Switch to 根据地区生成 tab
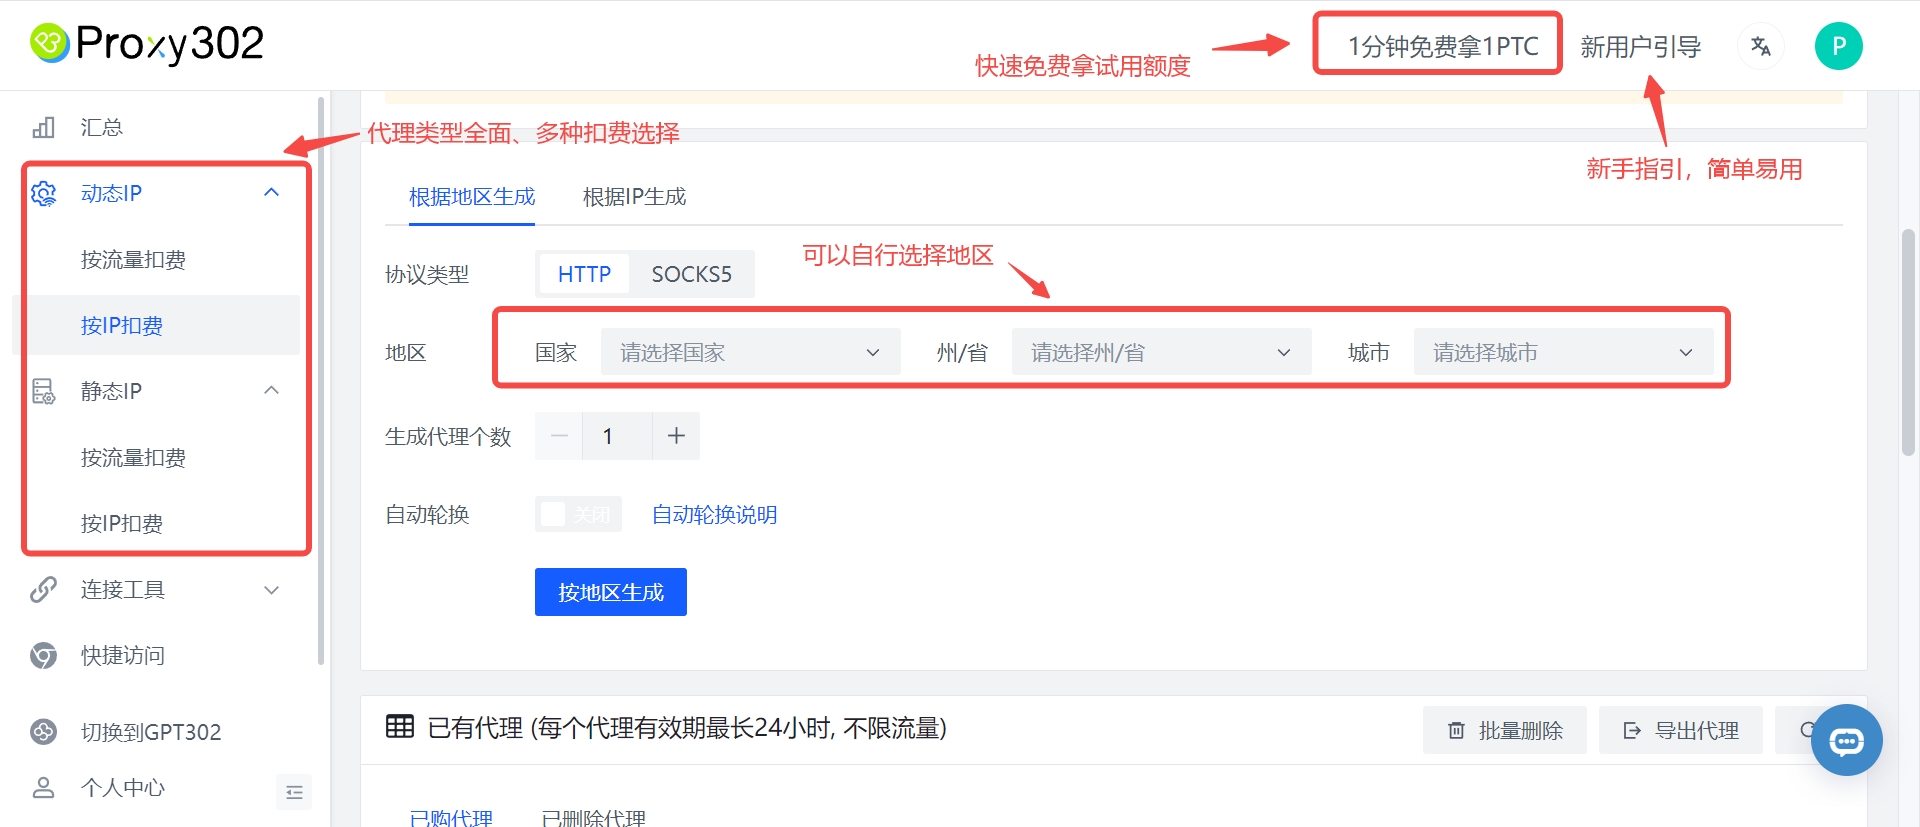 coord(472,197)
